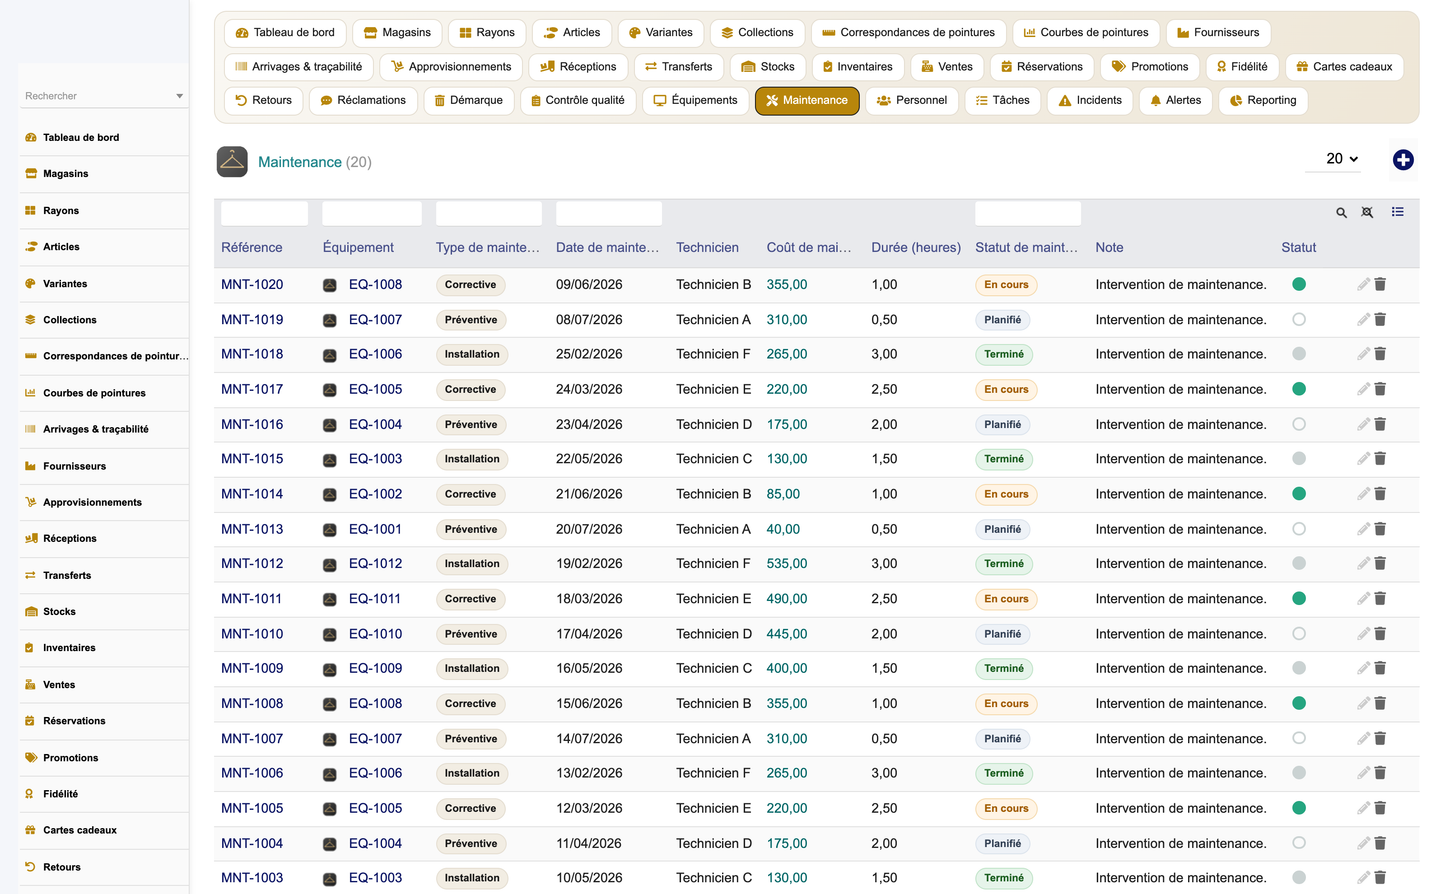Edit MNT-1019 using the pencil icon

click(1363, 319)
